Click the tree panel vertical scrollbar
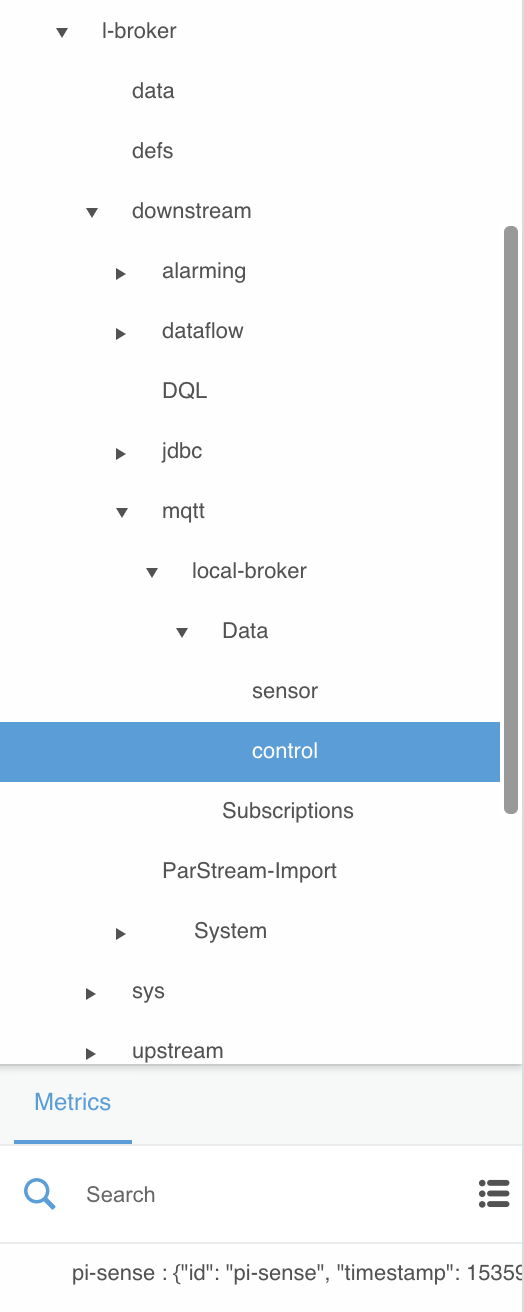The width and height of the screenshot is (524, 1312). [x=511, y=520]
